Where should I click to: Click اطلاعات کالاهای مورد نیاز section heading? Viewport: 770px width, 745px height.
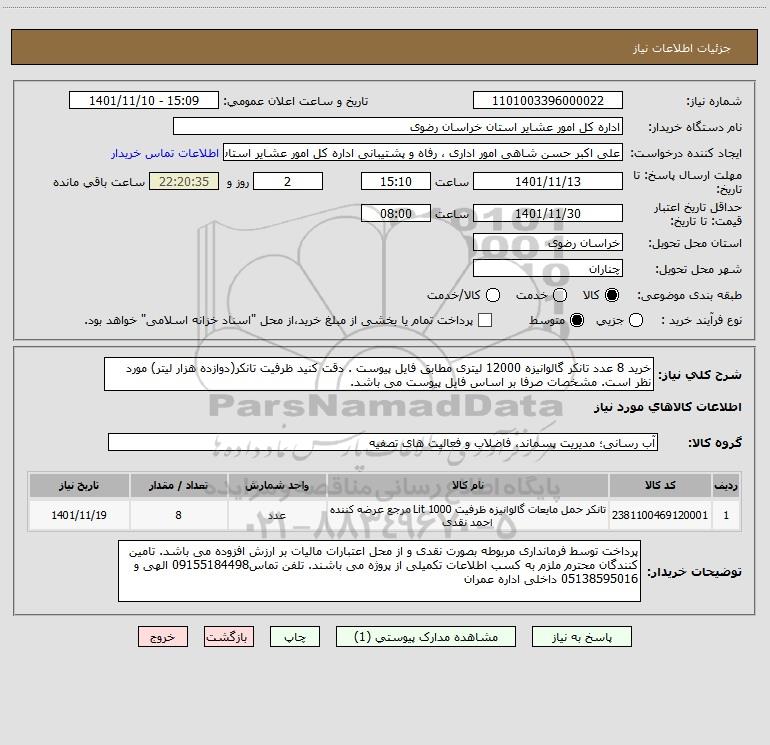pos(667,407)
